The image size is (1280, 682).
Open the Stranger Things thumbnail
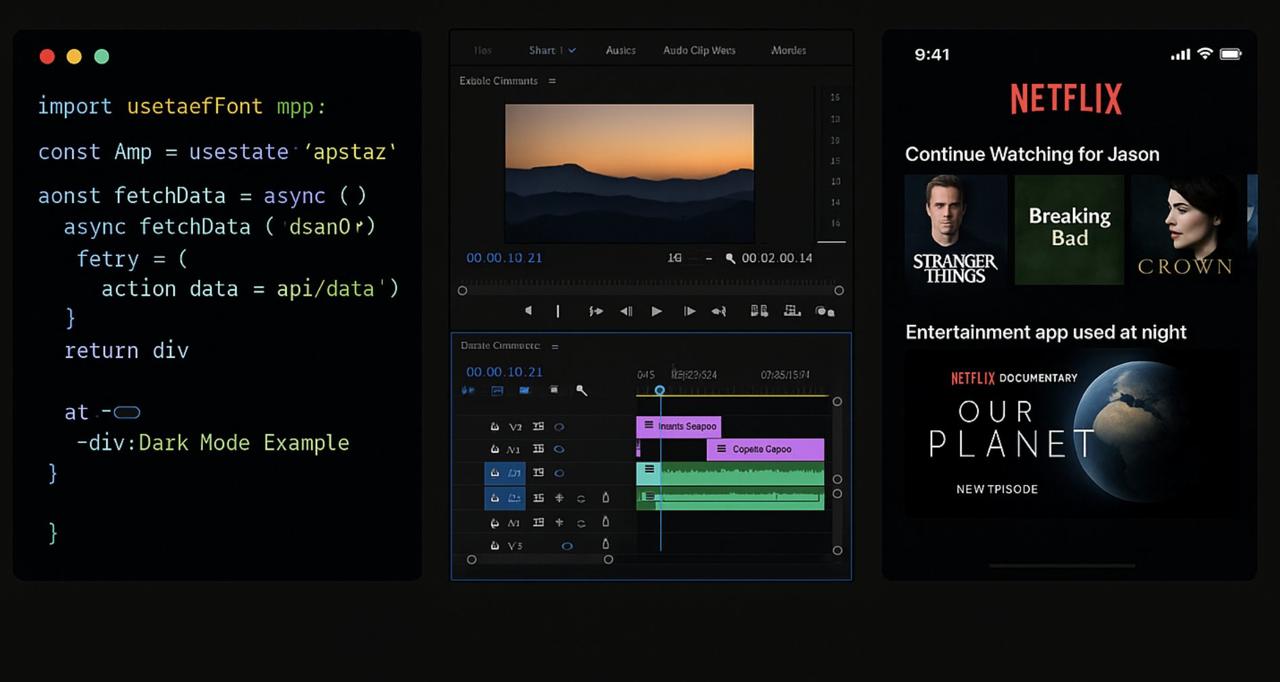(x=955, y=230)
